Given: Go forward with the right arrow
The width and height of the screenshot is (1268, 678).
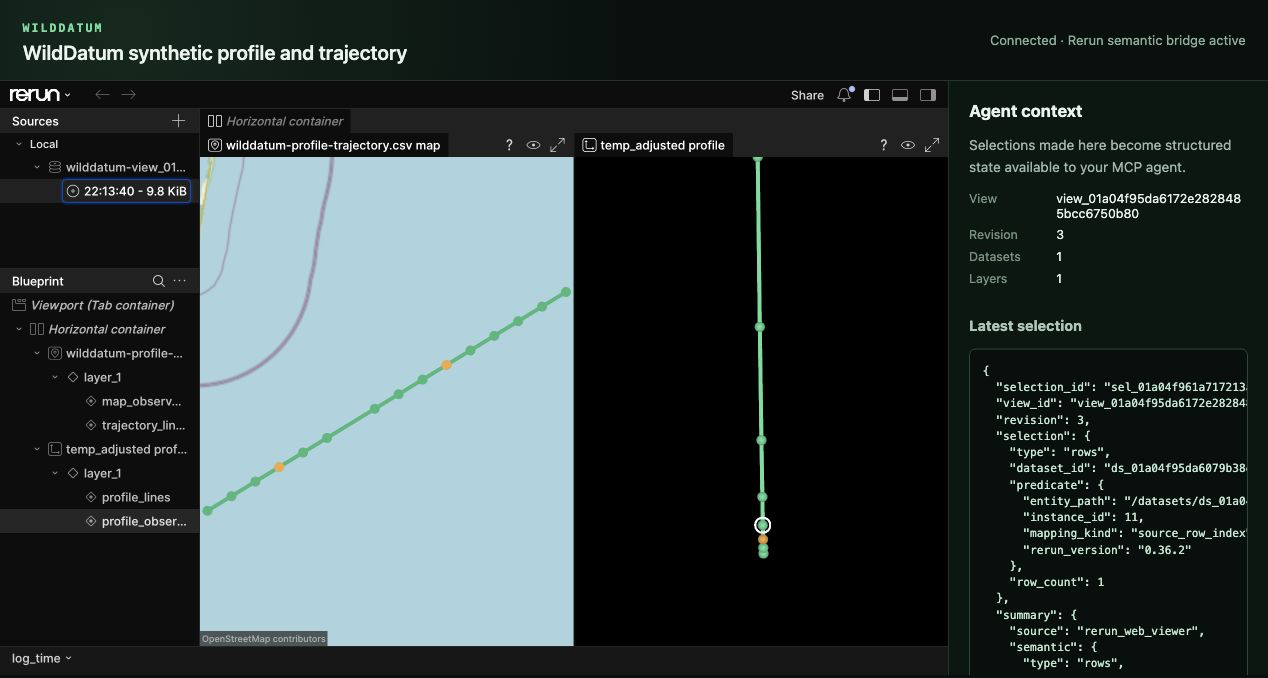Looking at the screenshot, I should pyautogui.click(x=128, y=95).
